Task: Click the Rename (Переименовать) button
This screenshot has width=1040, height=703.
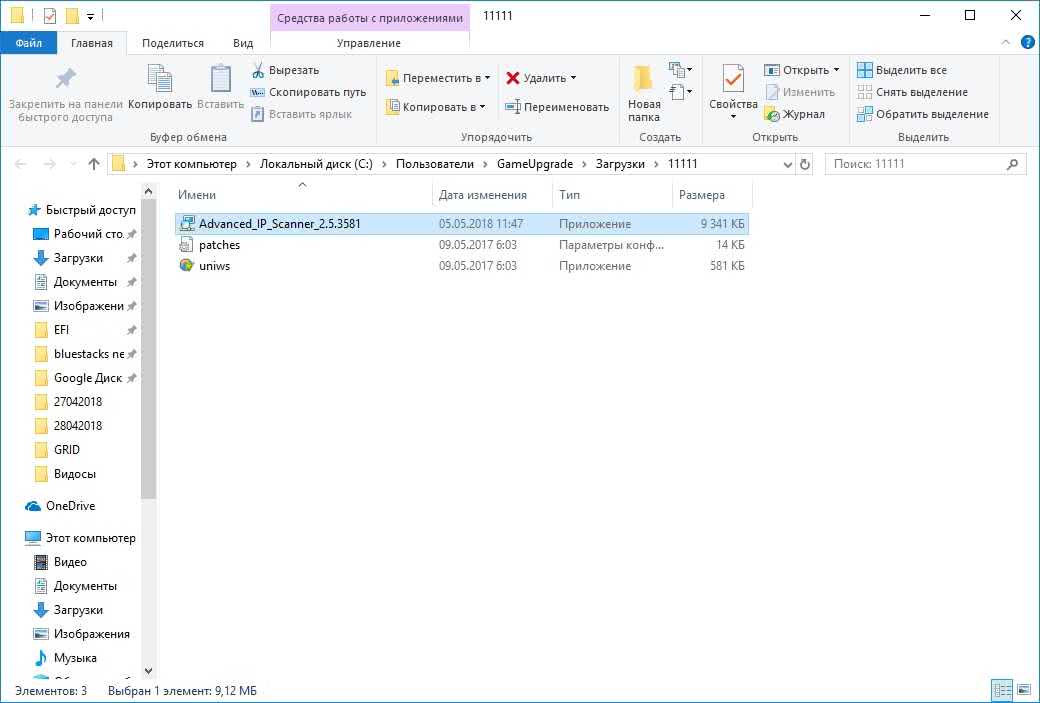Action: pyautogui.click(x=557, y=107)
